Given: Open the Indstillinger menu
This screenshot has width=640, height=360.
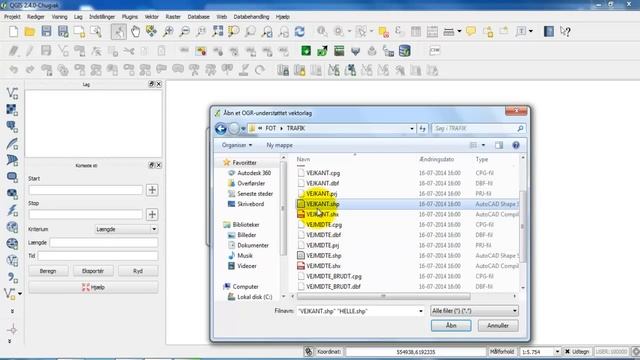Looking at the screenshot, I should pyautogui.click(x=102, y=17).
